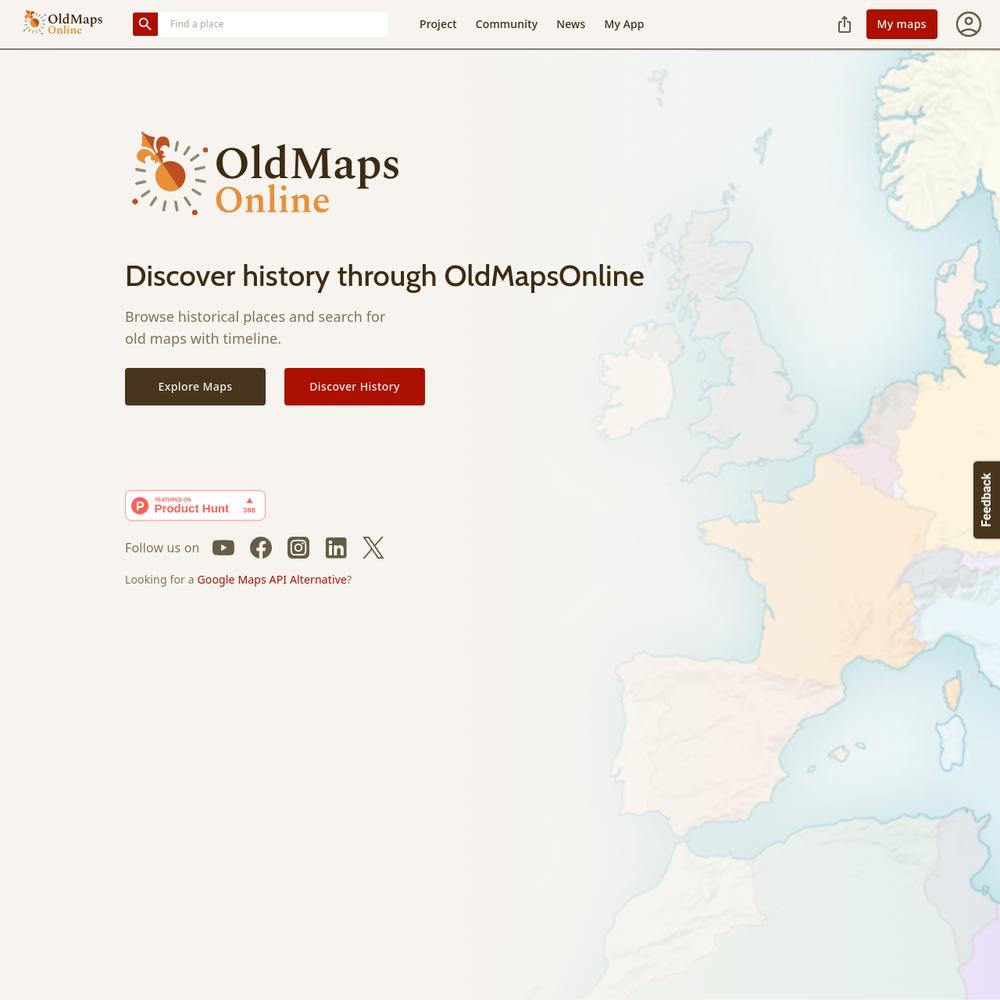1000x1000 pixels.
Task: Open the LinkedIn social icon
Action: click(x=336, y=548)
